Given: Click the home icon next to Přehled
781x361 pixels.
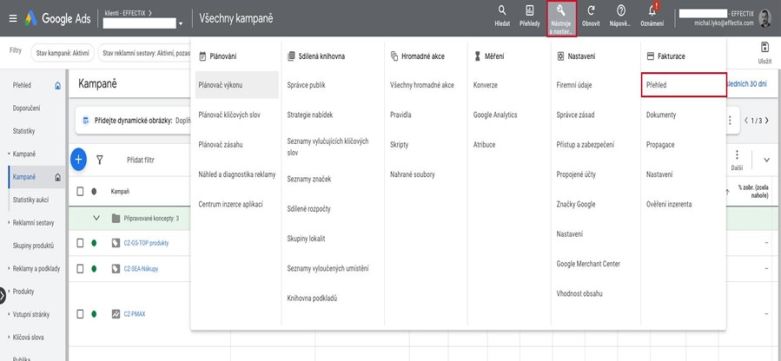Looking at the screenshot, I should [x=57, y=86].
